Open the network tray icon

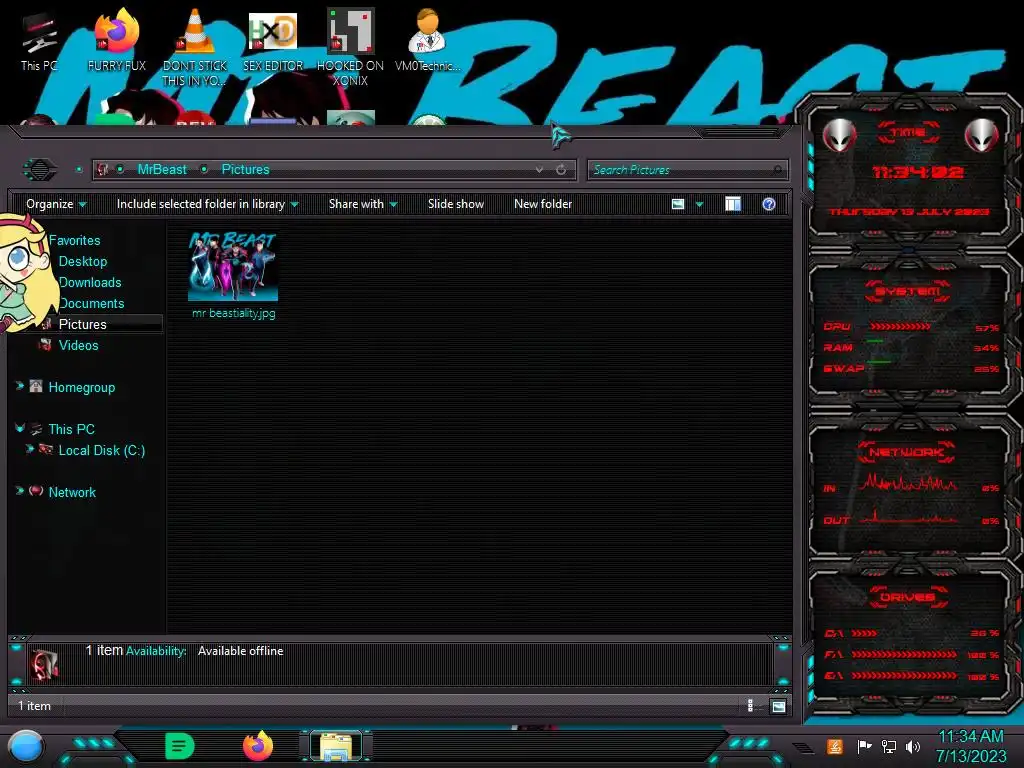(888, 746)
